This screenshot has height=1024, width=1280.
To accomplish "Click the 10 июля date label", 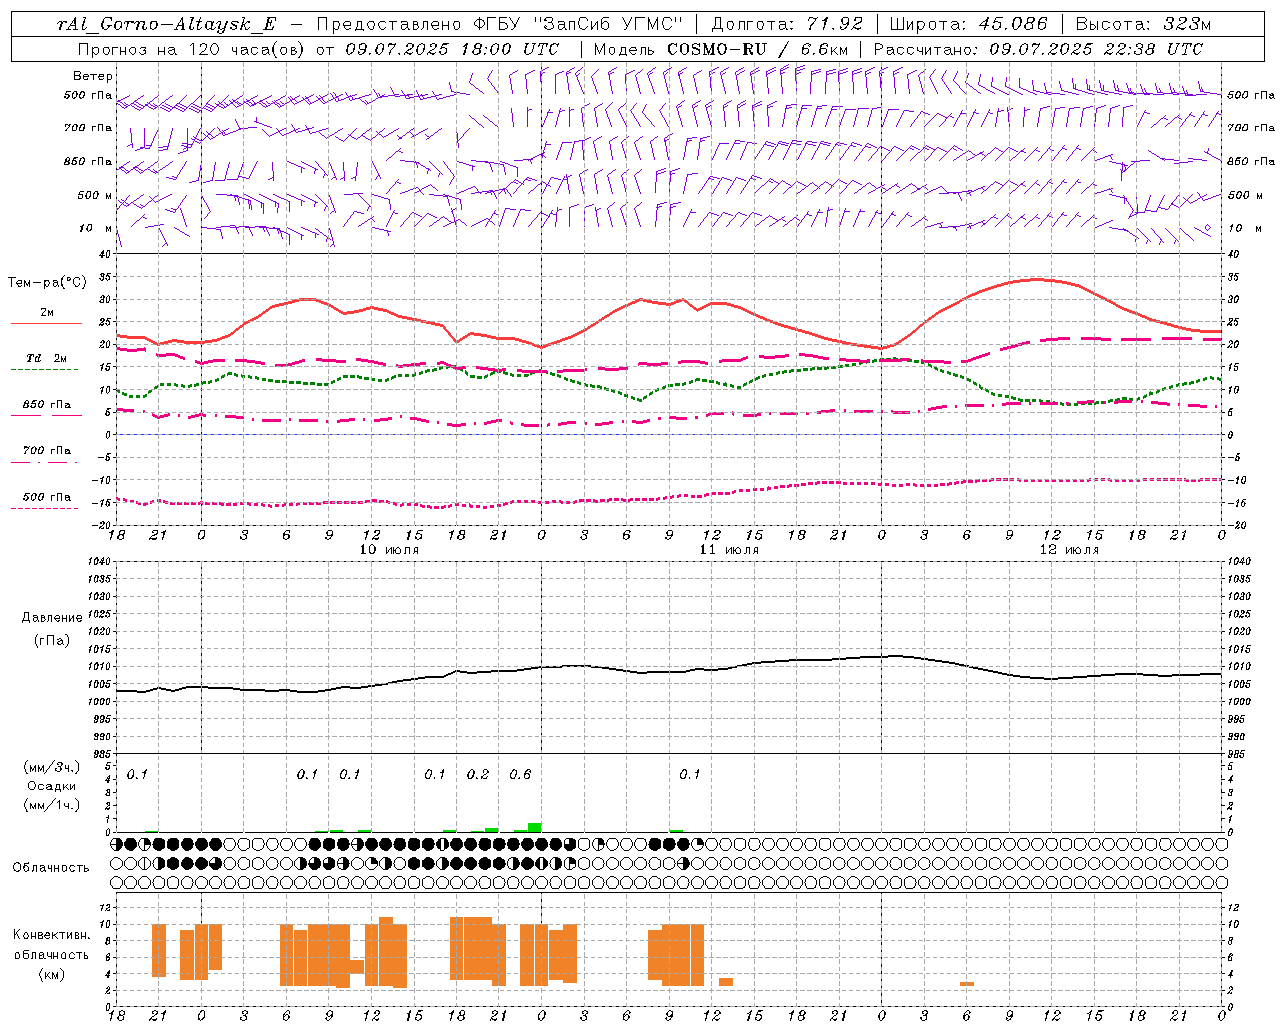I will click(389, 550).
